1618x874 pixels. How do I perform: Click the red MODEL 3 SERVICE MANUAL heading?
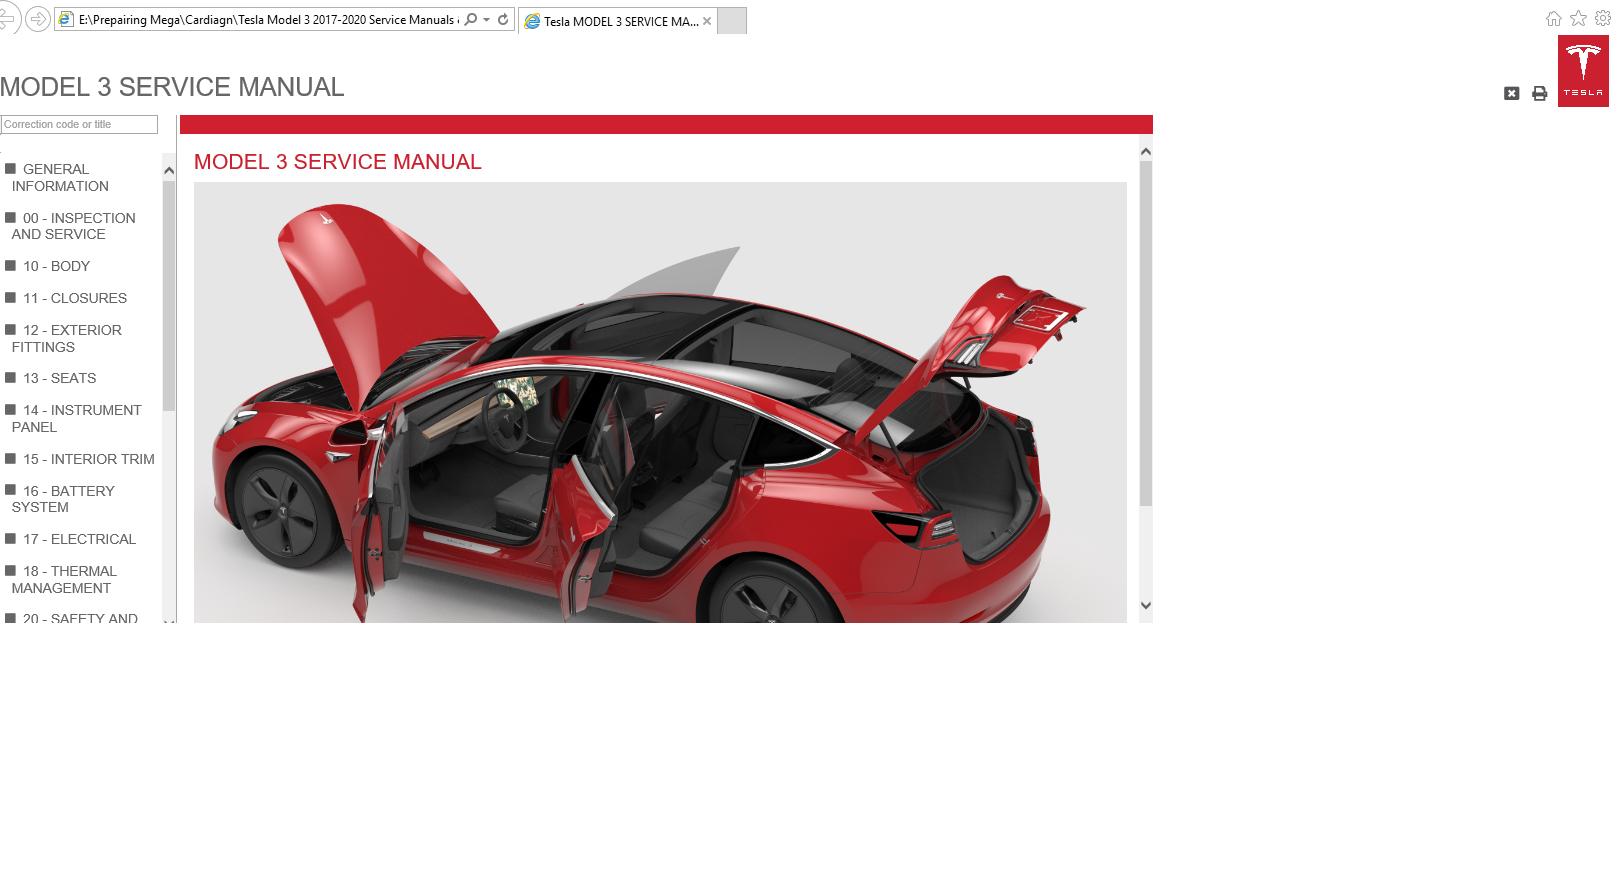(338, 162)
